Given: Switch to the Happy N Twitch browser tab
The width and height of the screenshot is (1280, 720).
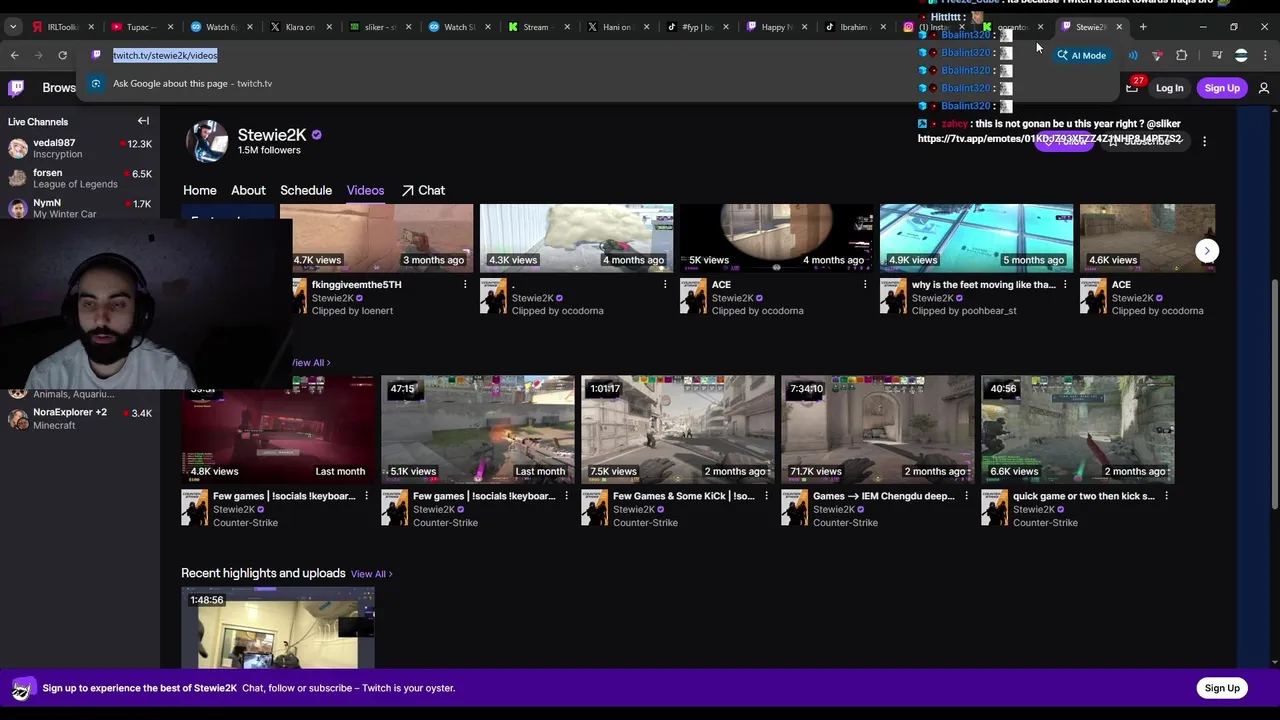Looking at the screenshot, I should (x=775, y=27).
